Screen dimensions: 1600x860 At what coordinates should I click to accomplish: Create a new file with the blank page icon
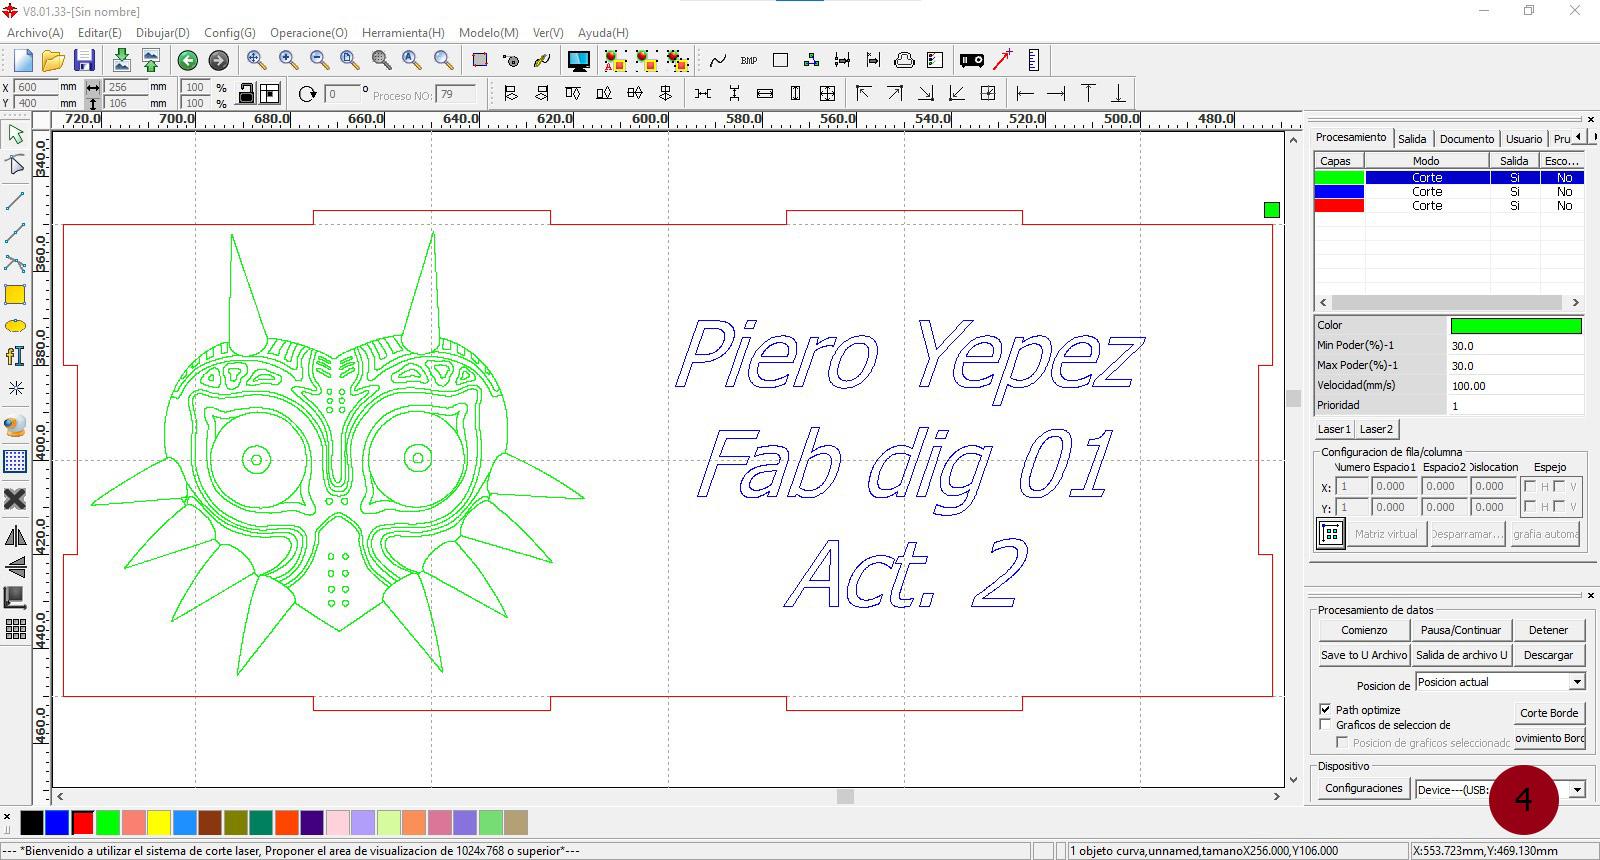coord(22,60)
